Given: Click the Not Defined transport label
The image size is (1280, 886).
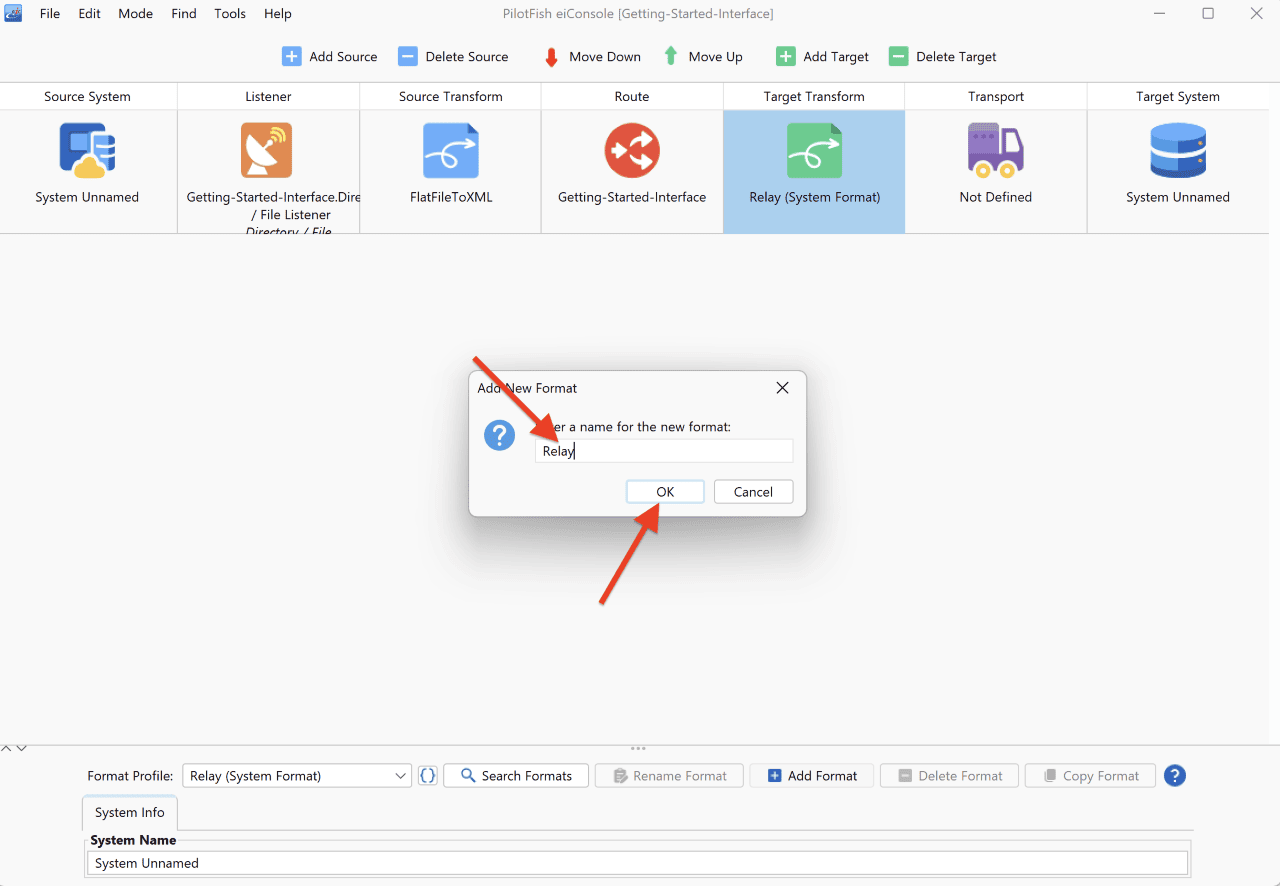Looking at the screenshot, I should click(x=995, y=197).
